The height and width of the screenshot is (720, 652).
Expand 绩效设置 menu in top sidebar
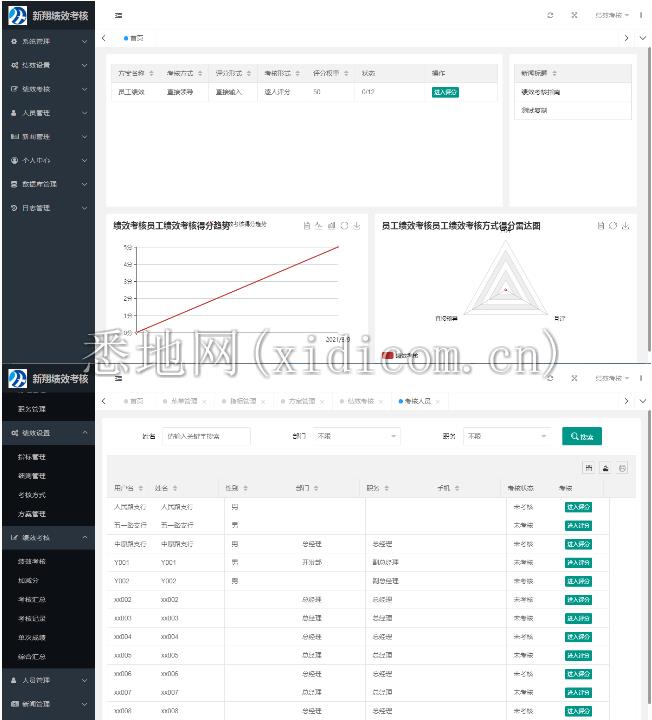point(48,65)
